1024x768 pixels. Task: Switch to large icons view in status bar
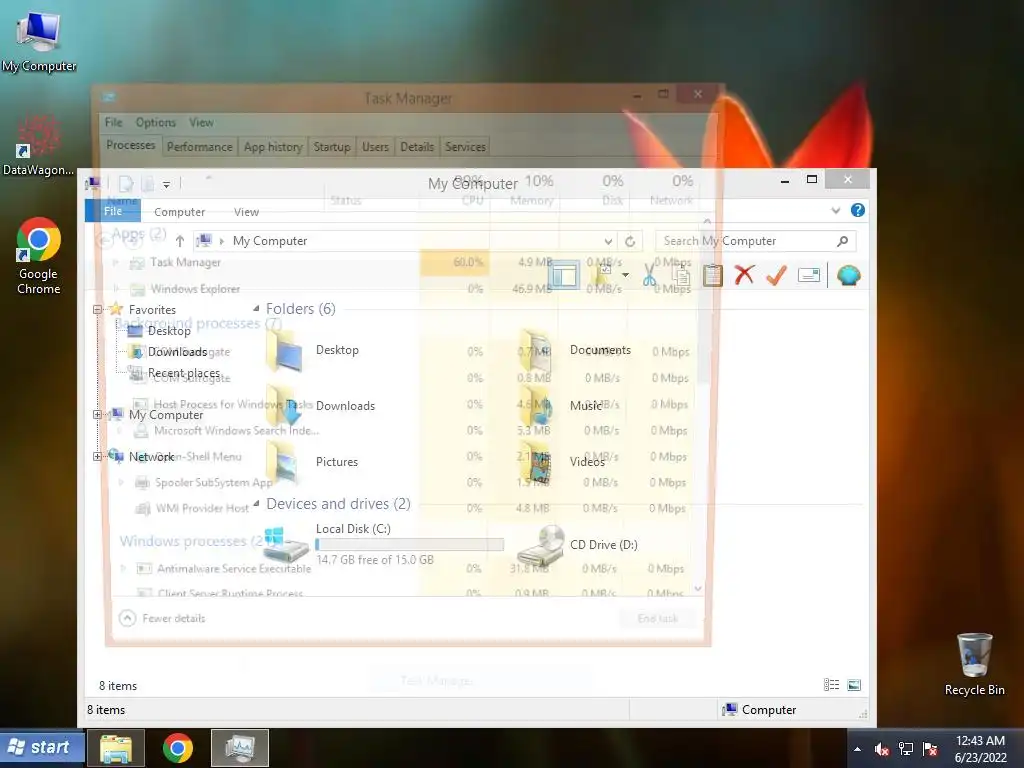point(854,685)
